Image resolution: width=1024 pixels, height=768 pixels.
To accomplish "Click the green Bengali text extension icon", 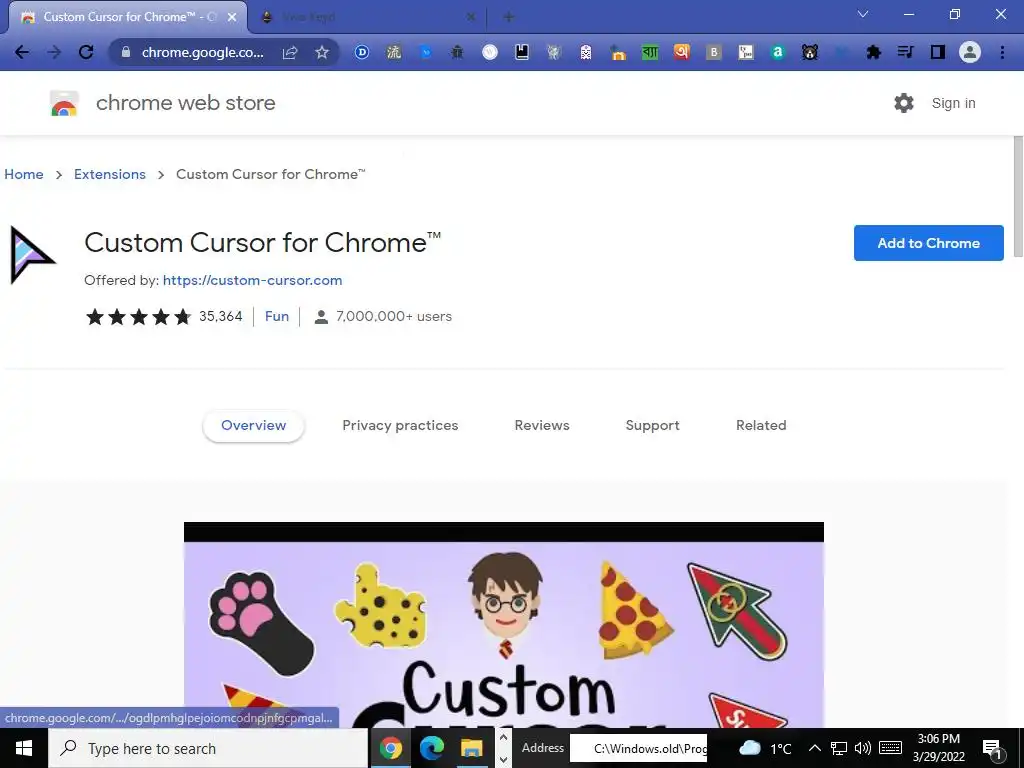I will point(650,52).
